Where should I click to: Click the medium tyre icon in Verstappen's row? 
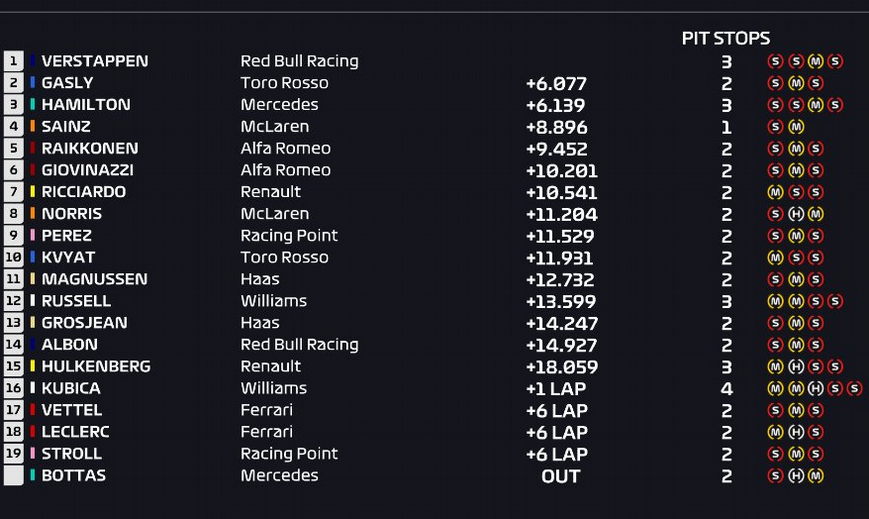tap(815, 61)
